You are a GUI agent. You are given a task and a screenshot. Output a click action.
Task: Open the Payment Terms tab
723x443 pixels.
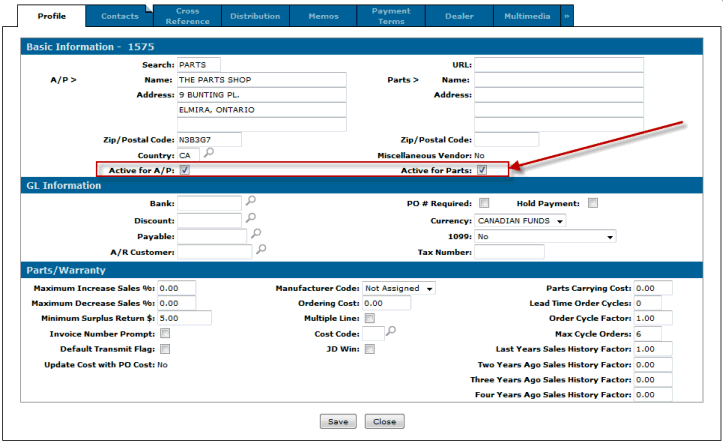pyautogui.click(x=391, y=17)
